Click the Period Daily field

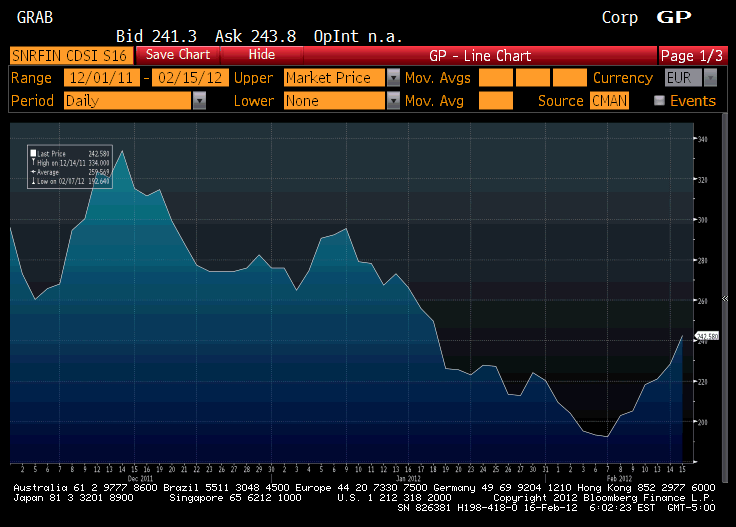coord(128,100)
